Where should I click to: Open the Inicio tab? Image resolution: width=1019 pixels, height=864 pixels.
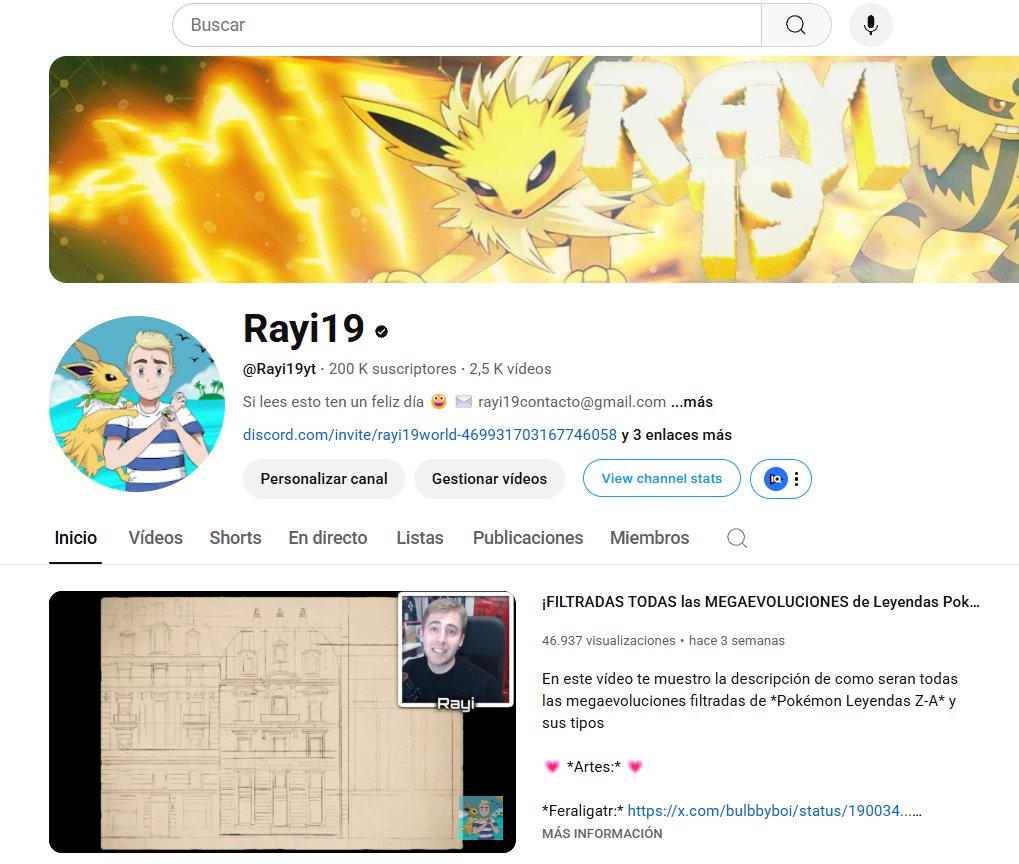pyautogui.click(x=75, y=538)
